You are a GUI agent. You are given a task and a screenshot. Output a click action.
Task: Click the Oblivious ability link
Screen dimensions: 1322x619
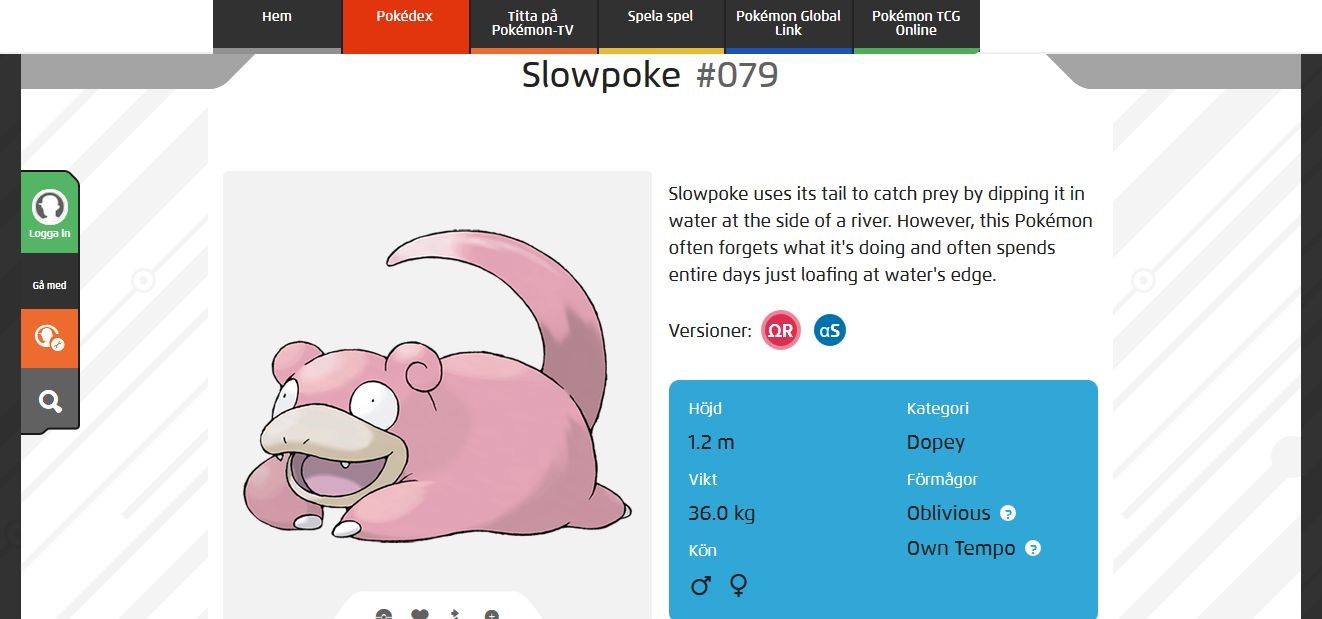(x=948, y=514)
